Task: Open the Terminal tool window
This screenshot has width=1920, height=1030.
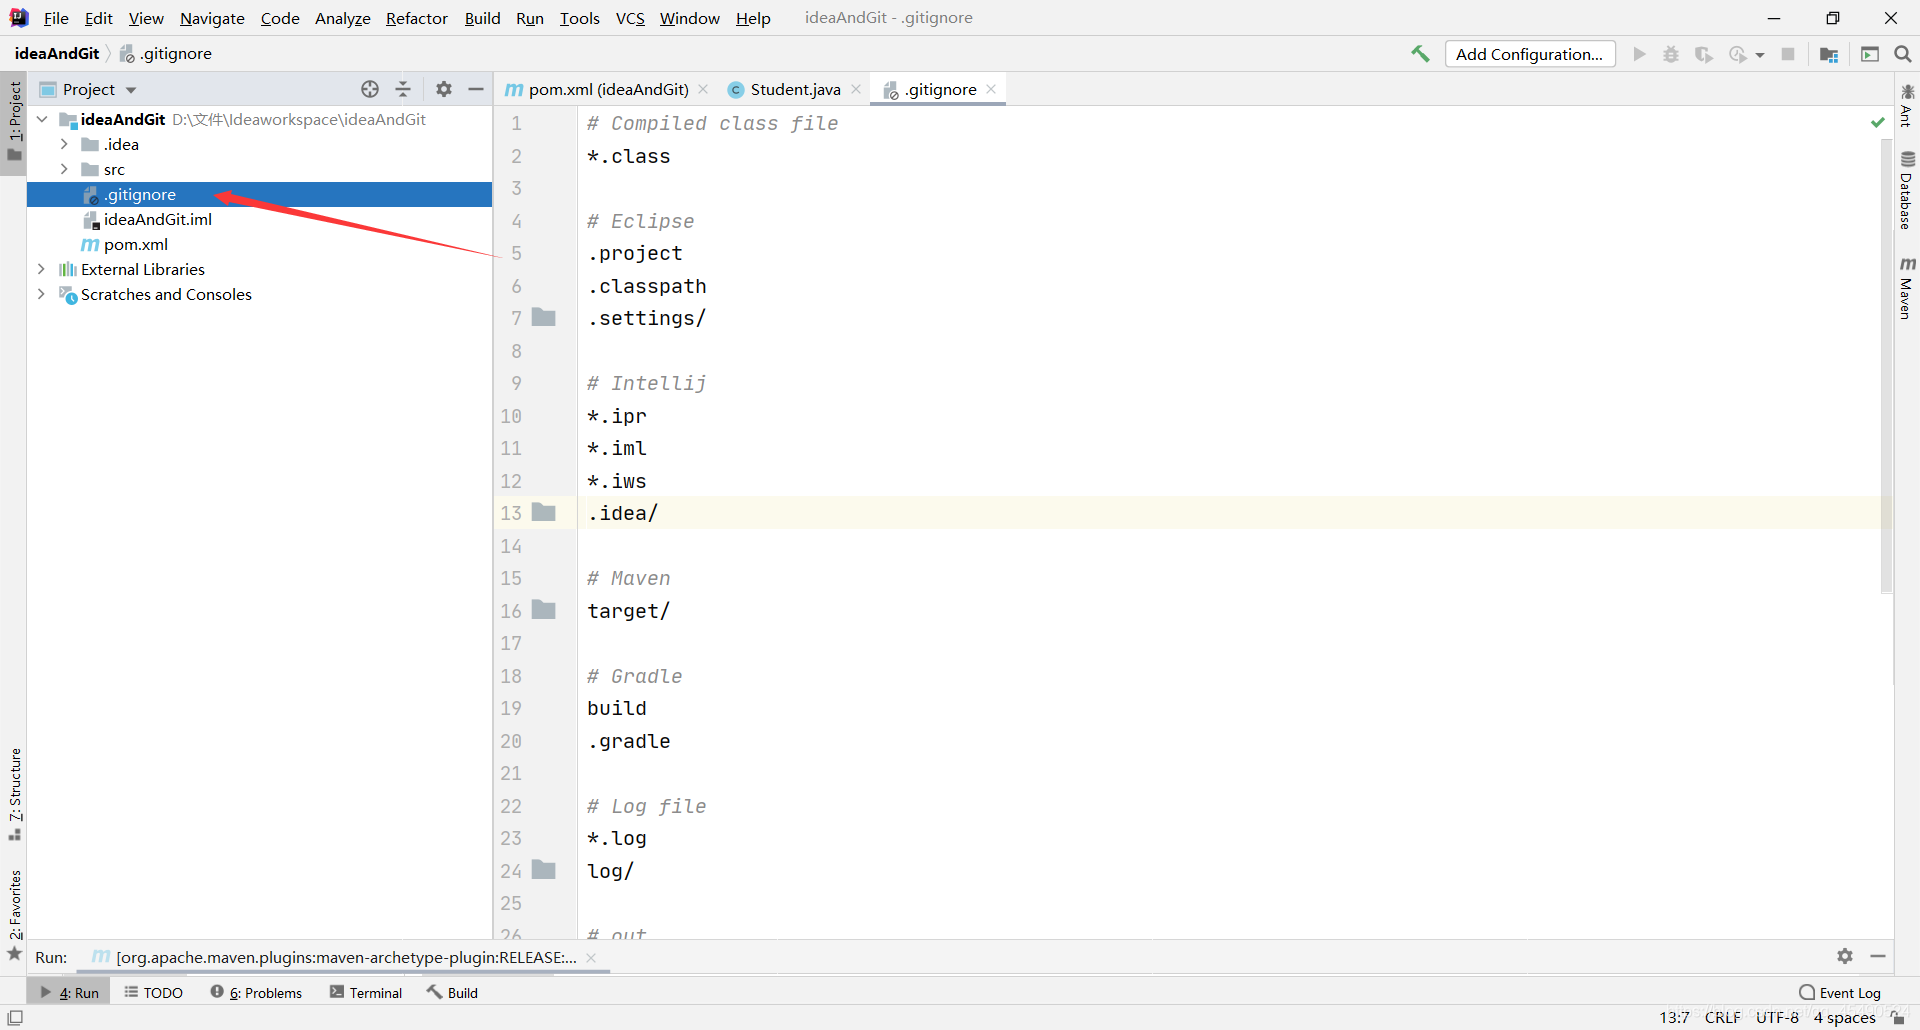Action: pos(366,992)
